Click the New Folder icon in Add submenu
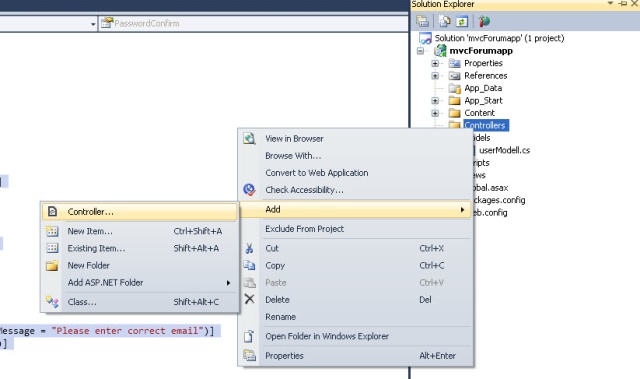640x379 pixels. click(x=52, y=265)
